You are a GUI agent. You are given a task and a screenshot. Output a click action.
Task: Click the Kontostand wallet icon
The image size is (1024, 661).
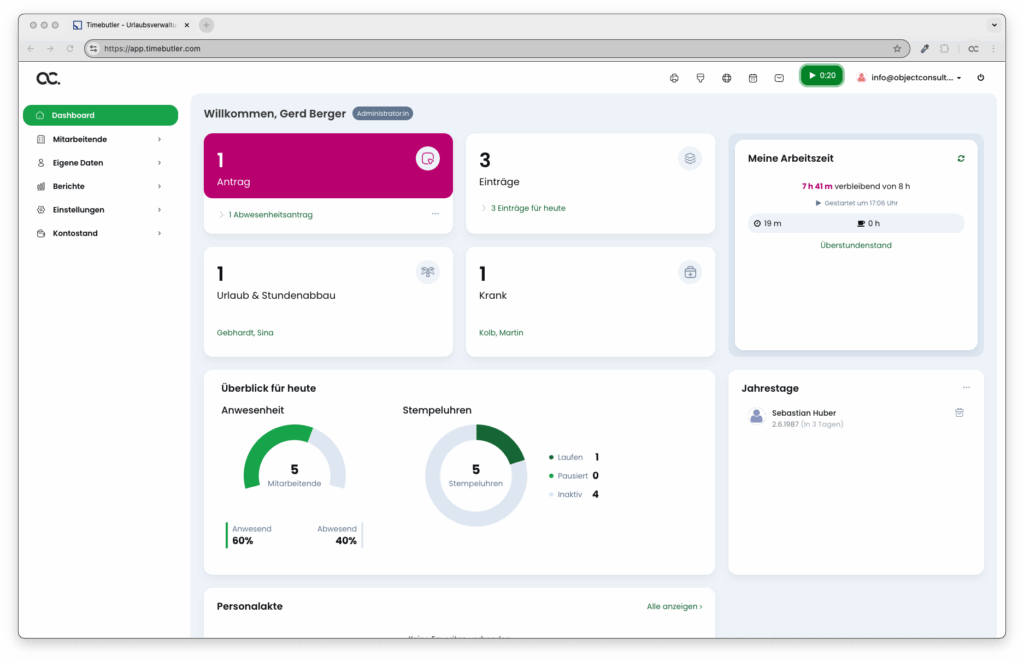point(40,233)
